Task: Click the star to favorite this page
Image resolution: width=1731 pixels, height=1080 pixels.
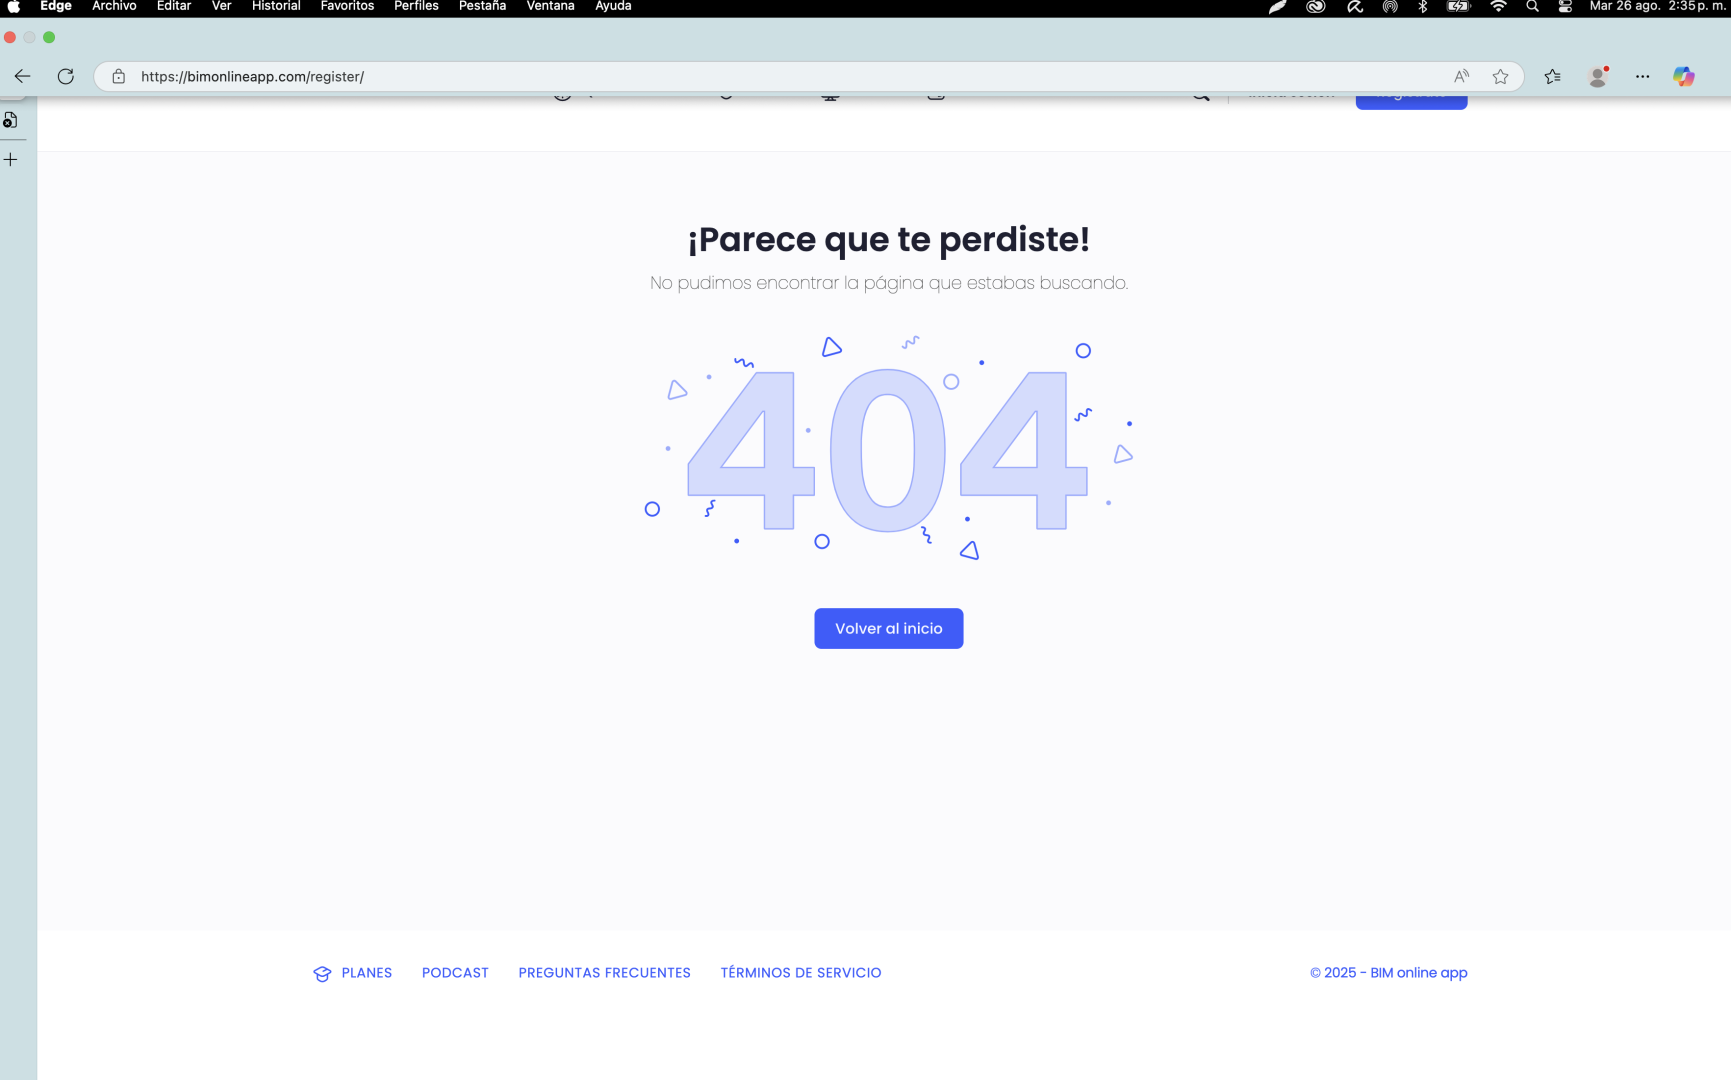Action: click(x=1500, y=76)
